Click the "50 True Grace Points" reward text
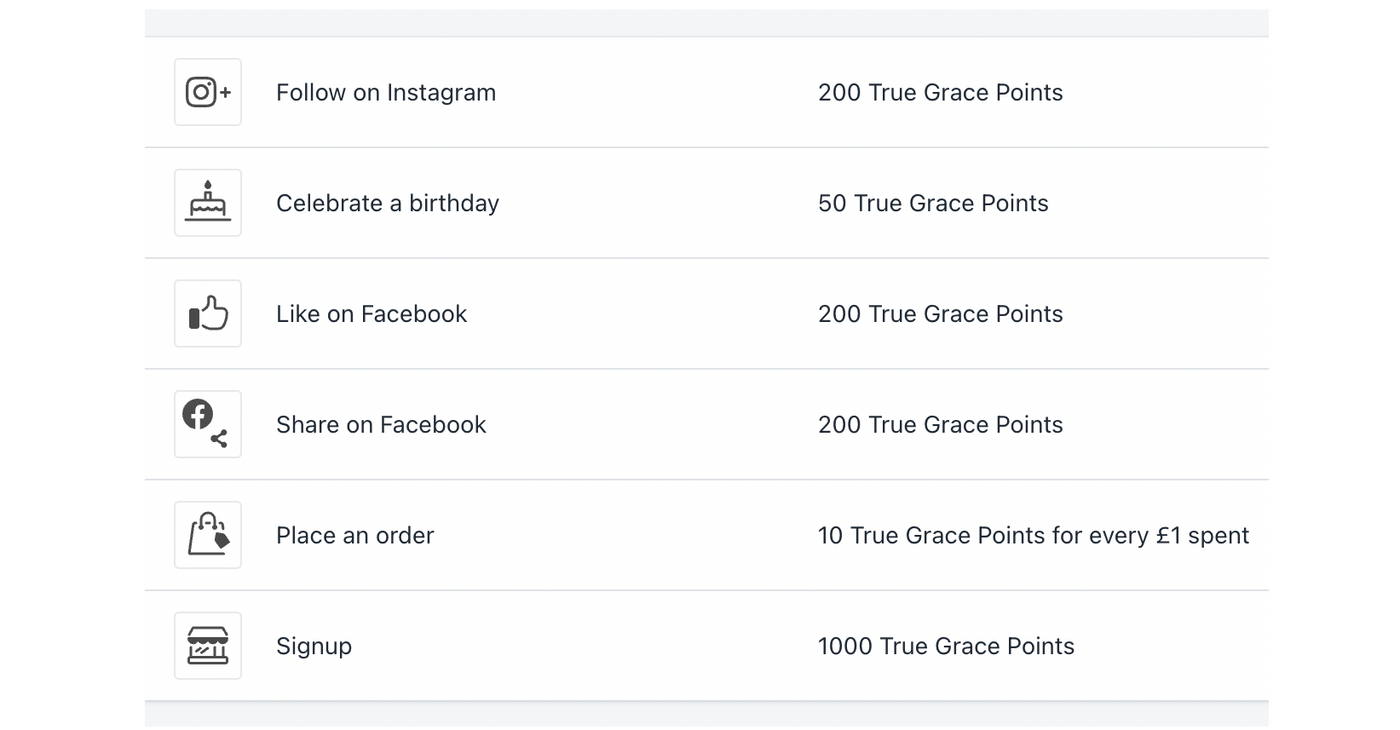Screen dimensions: 1400x730 (x=933, y=203)
